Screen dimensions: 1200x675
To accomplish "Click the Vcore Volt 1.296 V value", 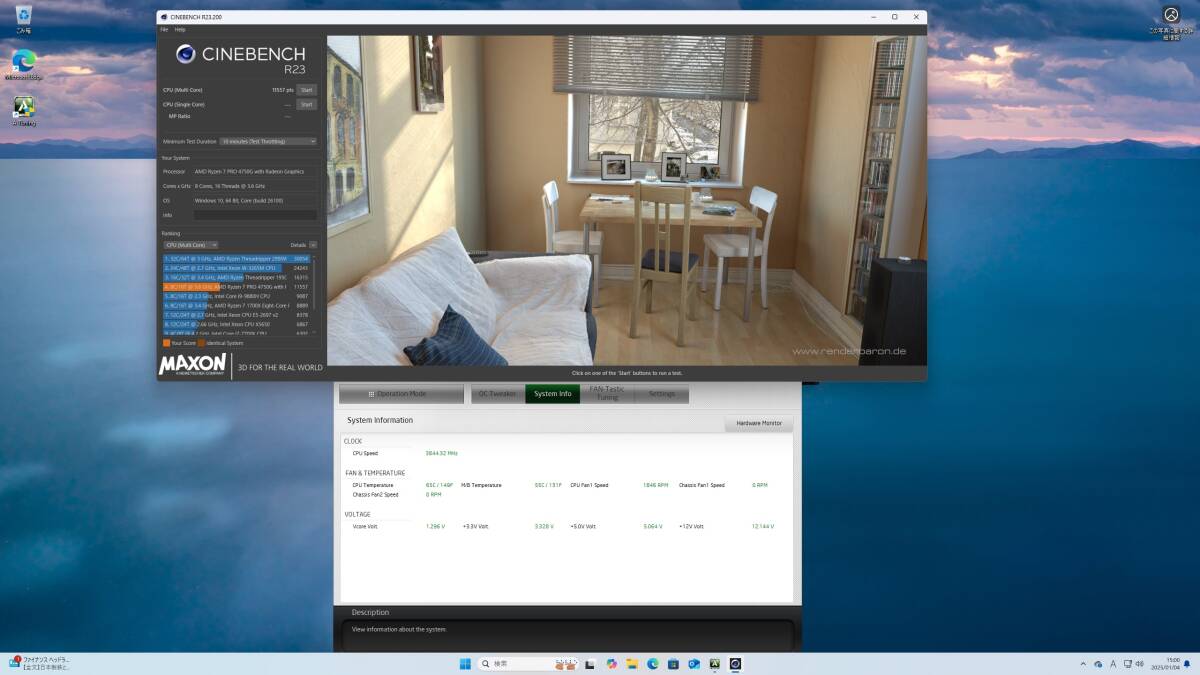I will click(x=435, y=526).
